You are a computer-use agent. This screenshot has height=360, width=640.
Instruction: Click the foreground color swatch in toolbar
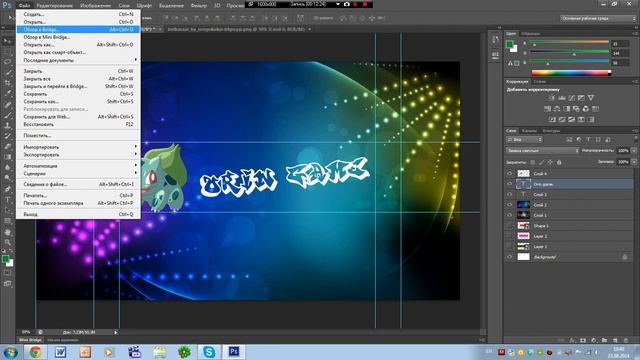[5, 259]
